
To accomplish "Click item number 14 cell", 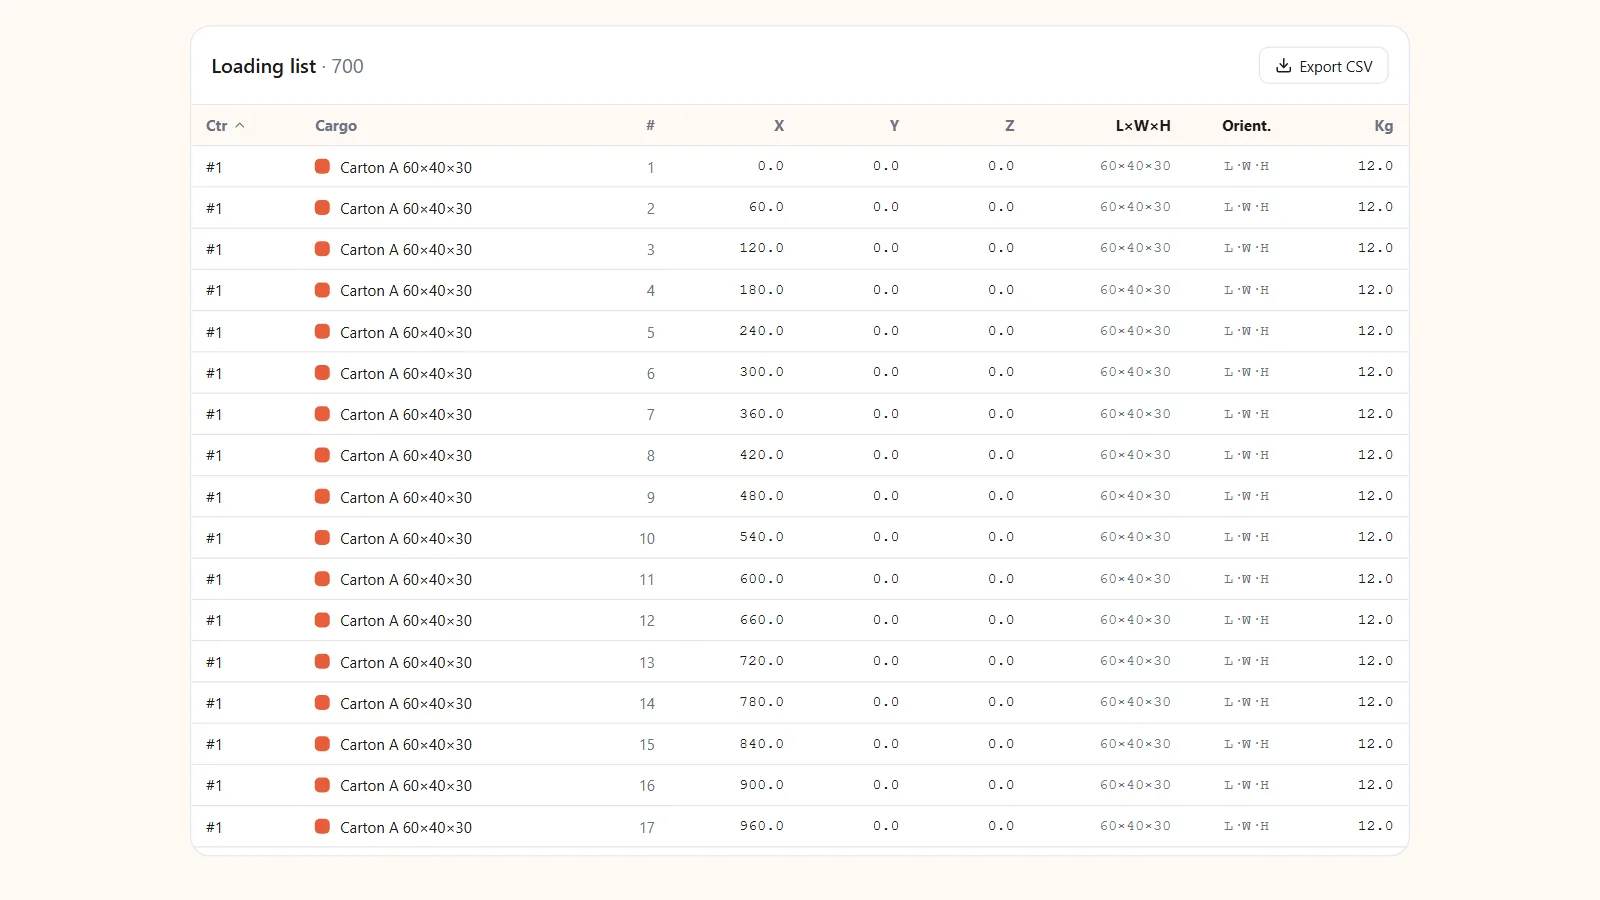I will click(647, 703).
